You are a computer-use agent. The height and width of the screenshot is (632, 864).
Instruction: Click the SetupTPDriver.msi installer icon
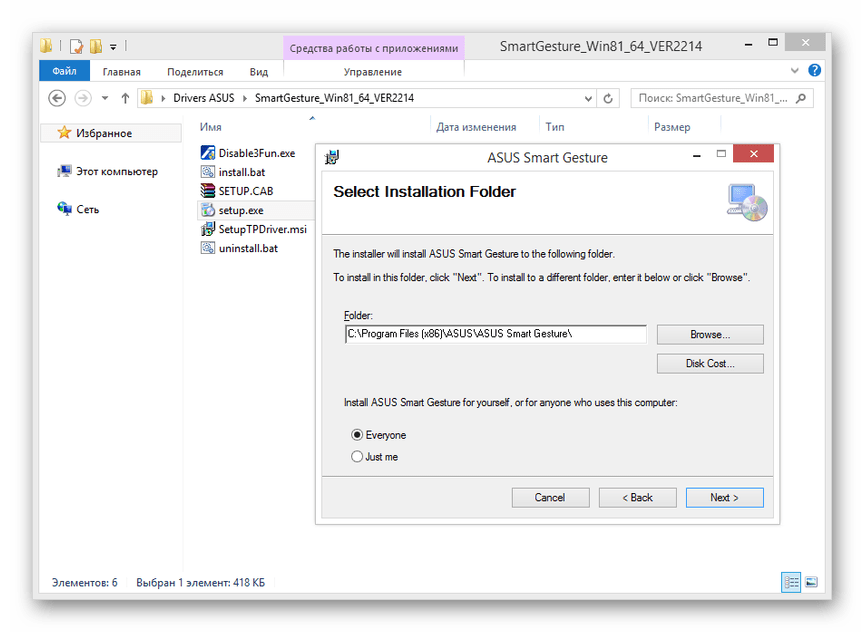208,229
